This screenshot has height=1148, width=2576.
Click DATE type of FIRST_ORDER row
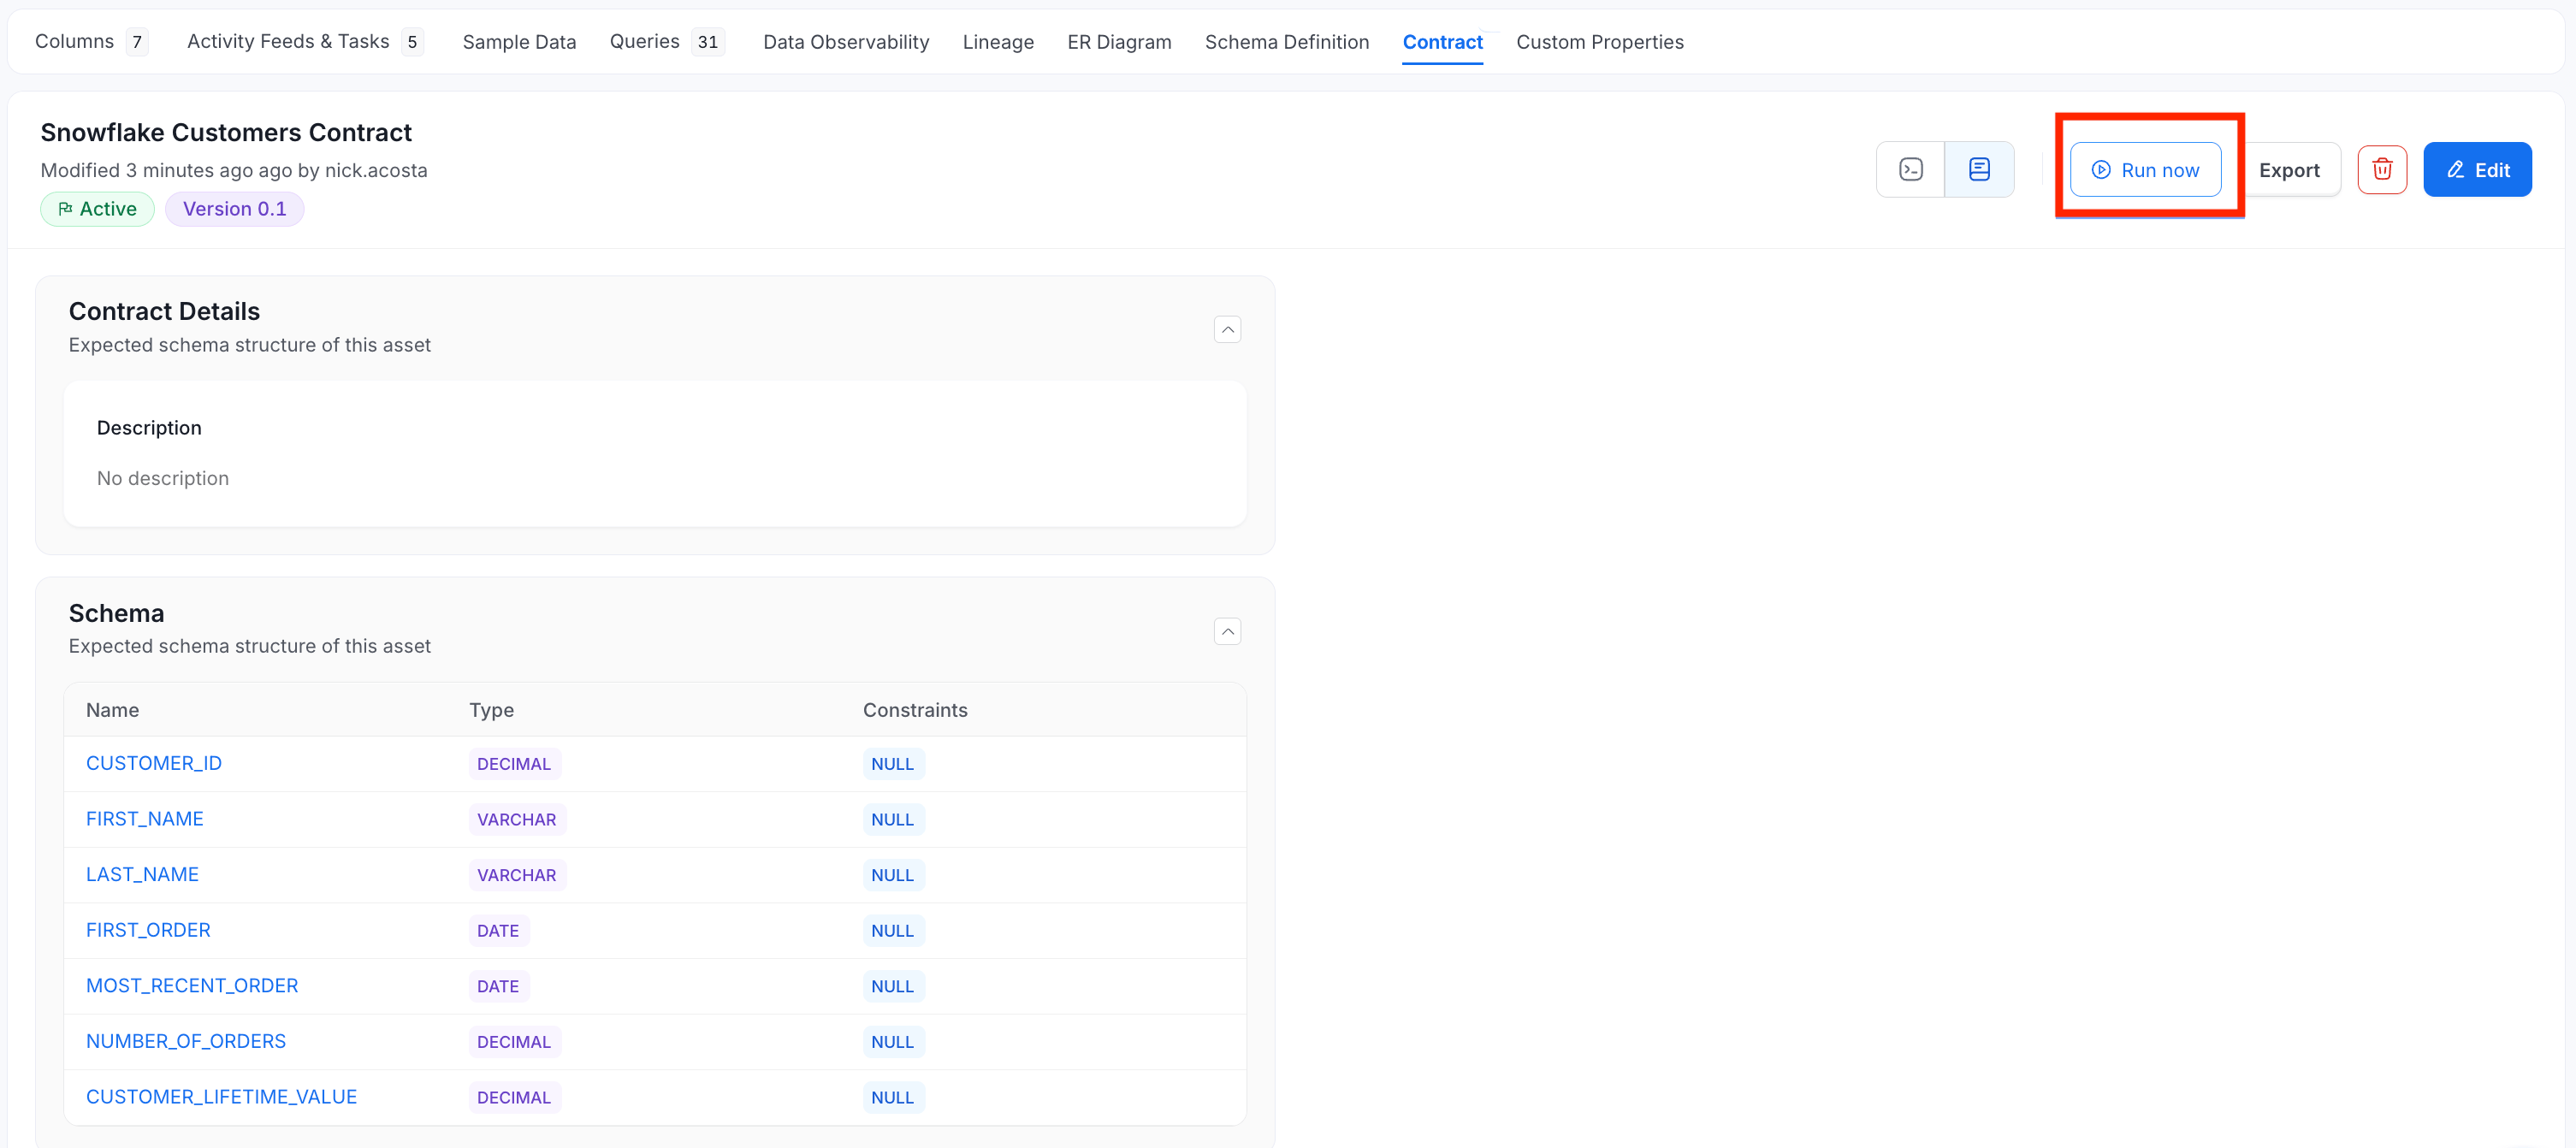498,931
